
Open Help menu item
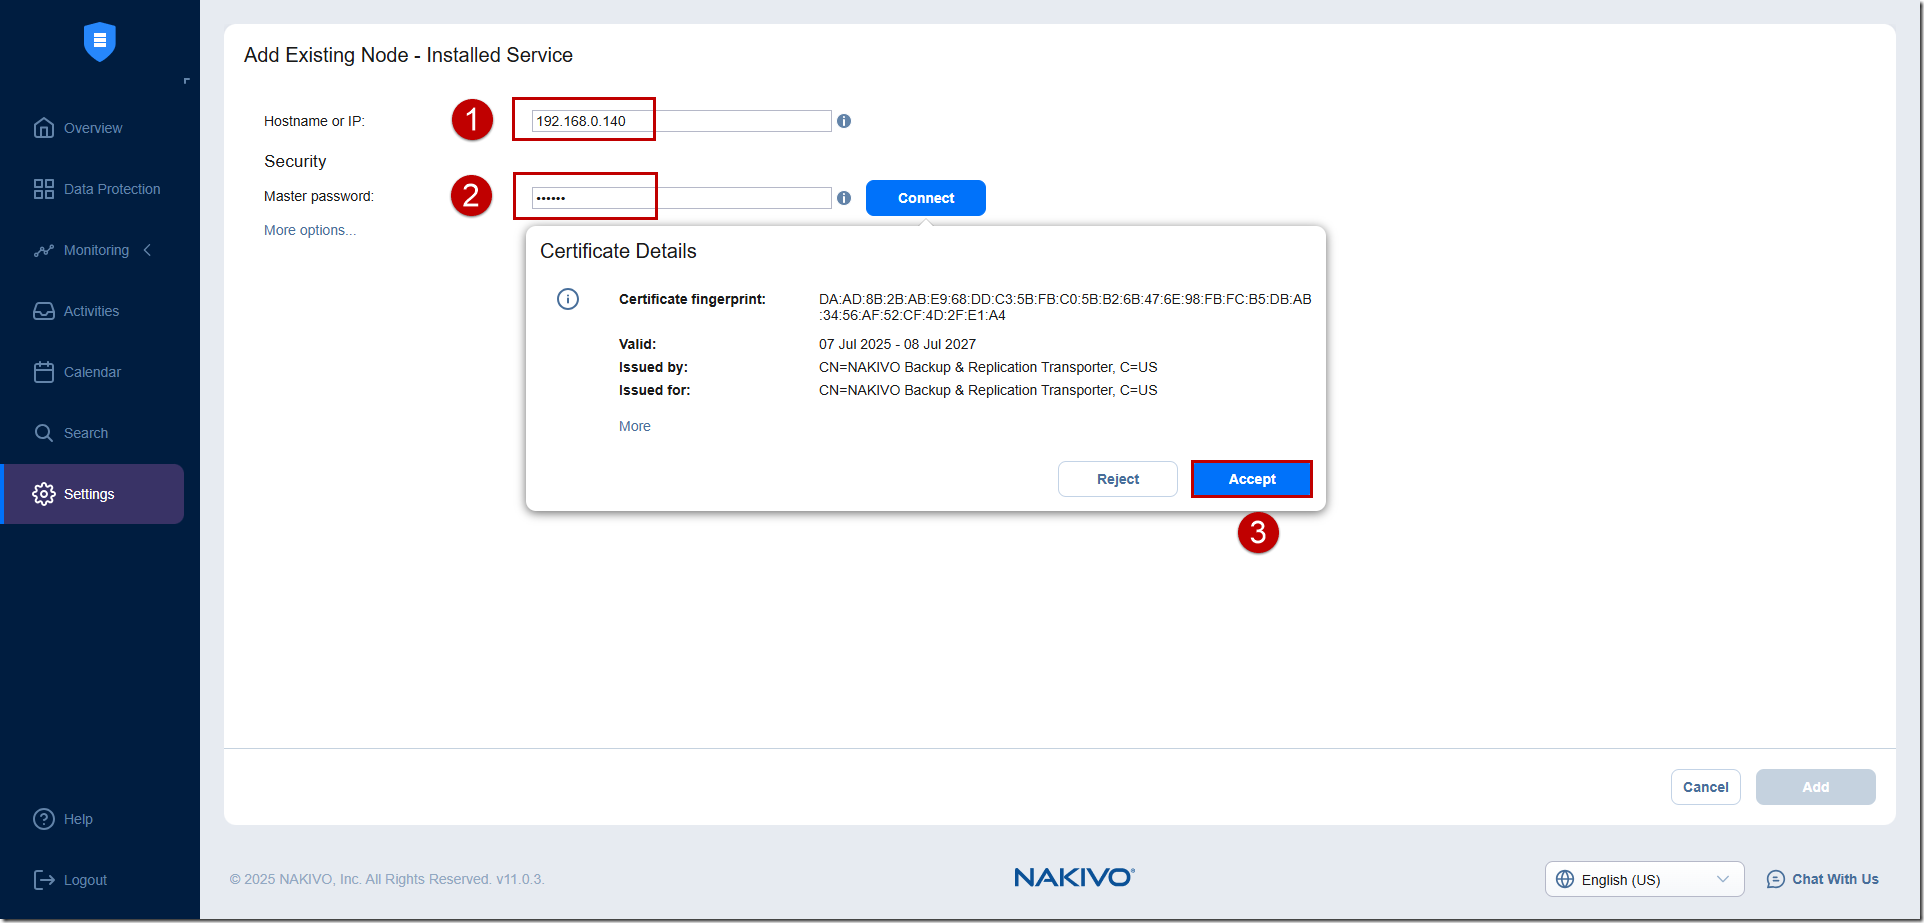[x=92, y=819]
